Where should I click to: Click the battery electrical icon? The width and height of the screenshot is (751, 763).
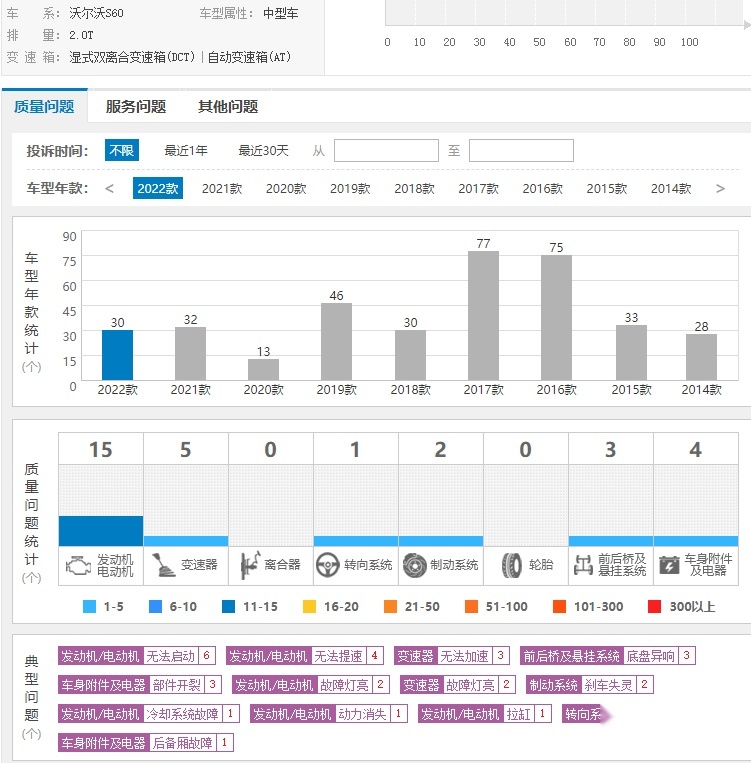[x=669, y=565]
